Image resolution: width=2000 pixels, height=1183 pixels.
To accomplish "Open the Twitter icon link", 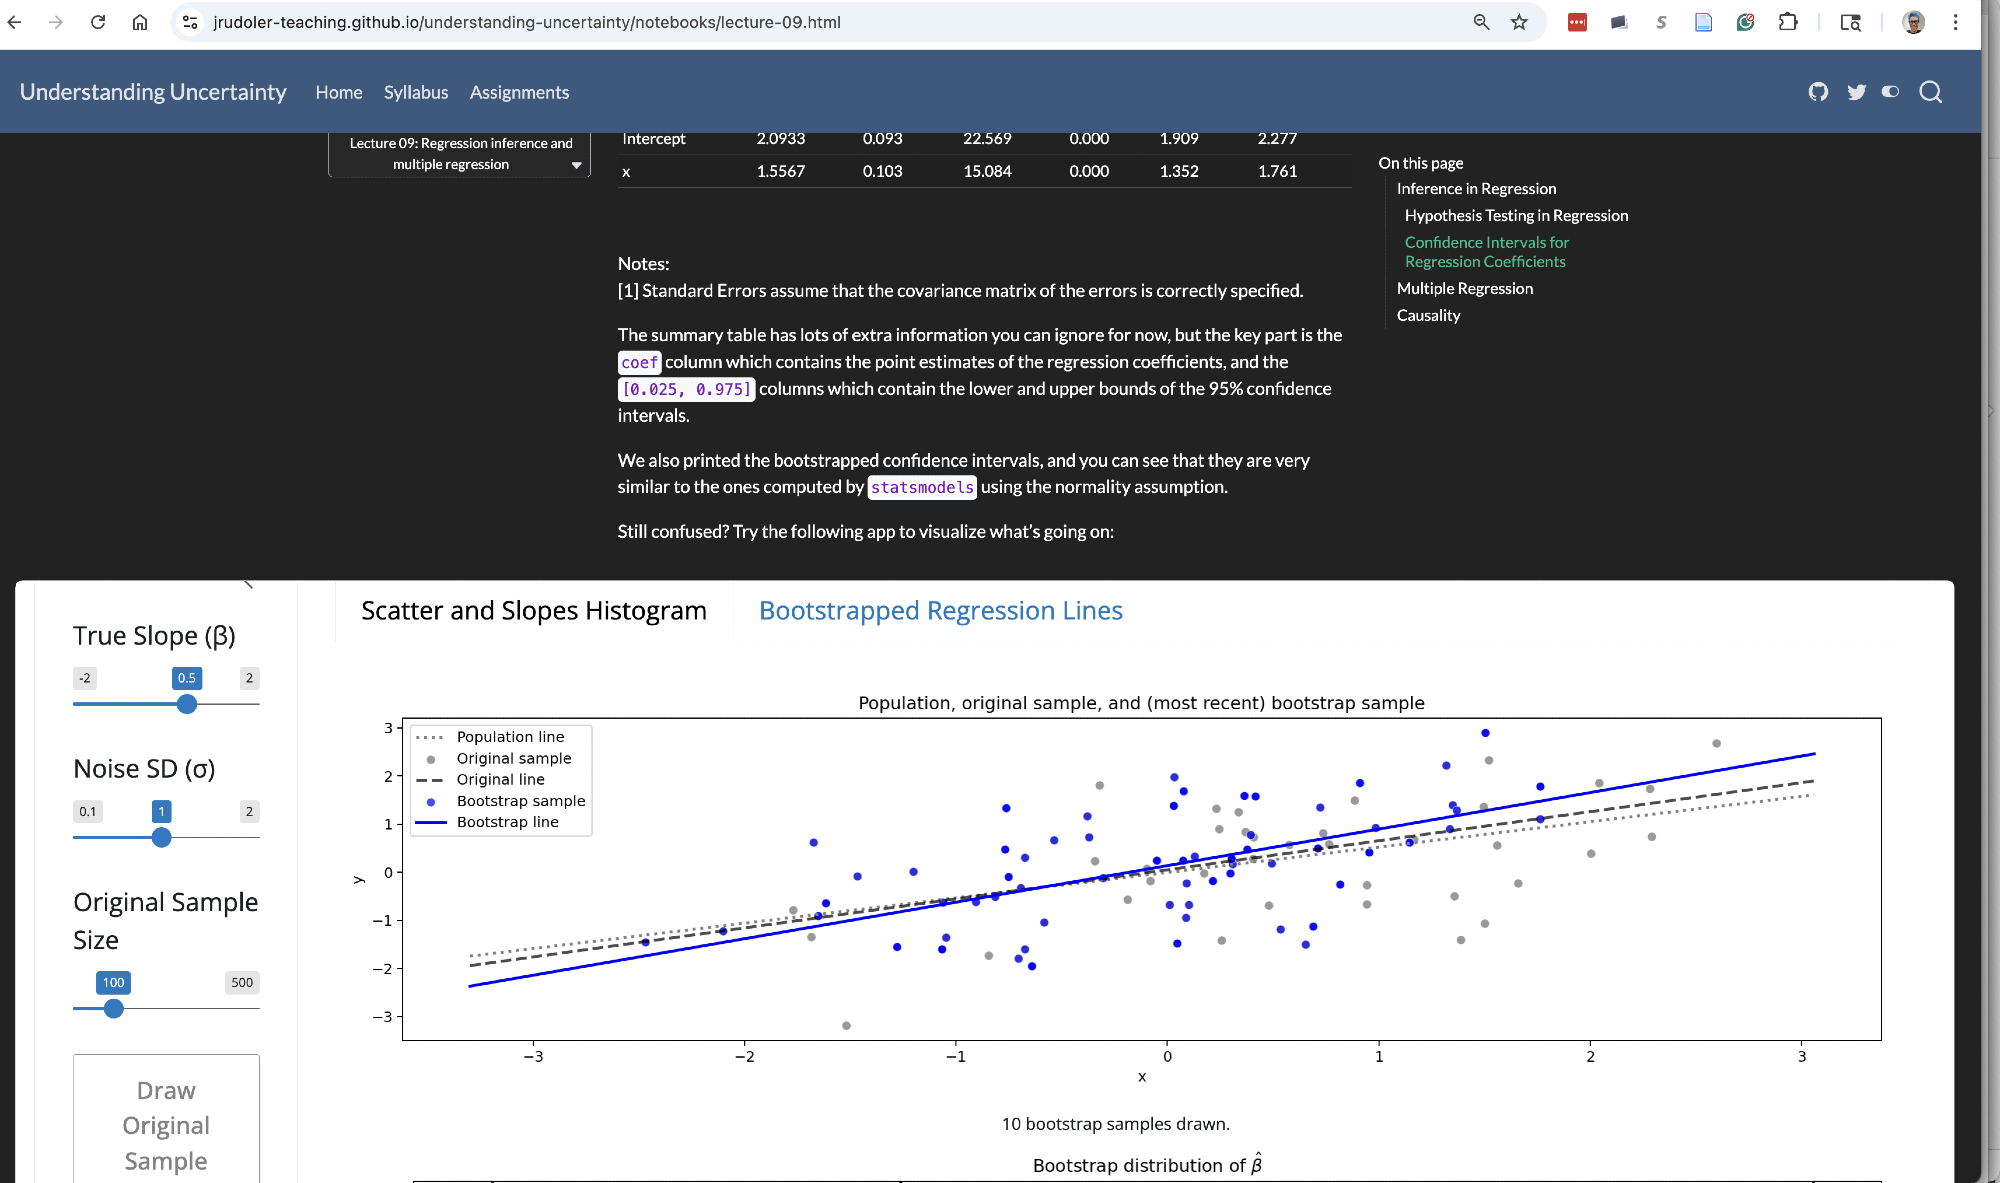I will coord(1856,92).
